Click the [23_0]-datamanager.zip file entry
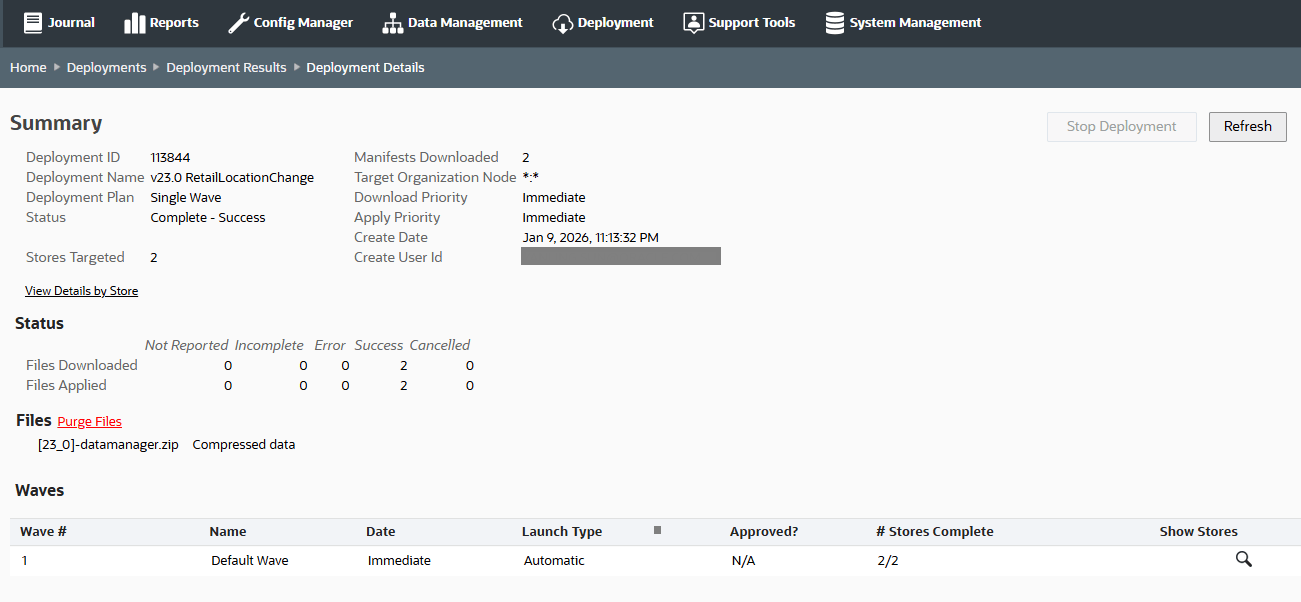 pos(108,444)
